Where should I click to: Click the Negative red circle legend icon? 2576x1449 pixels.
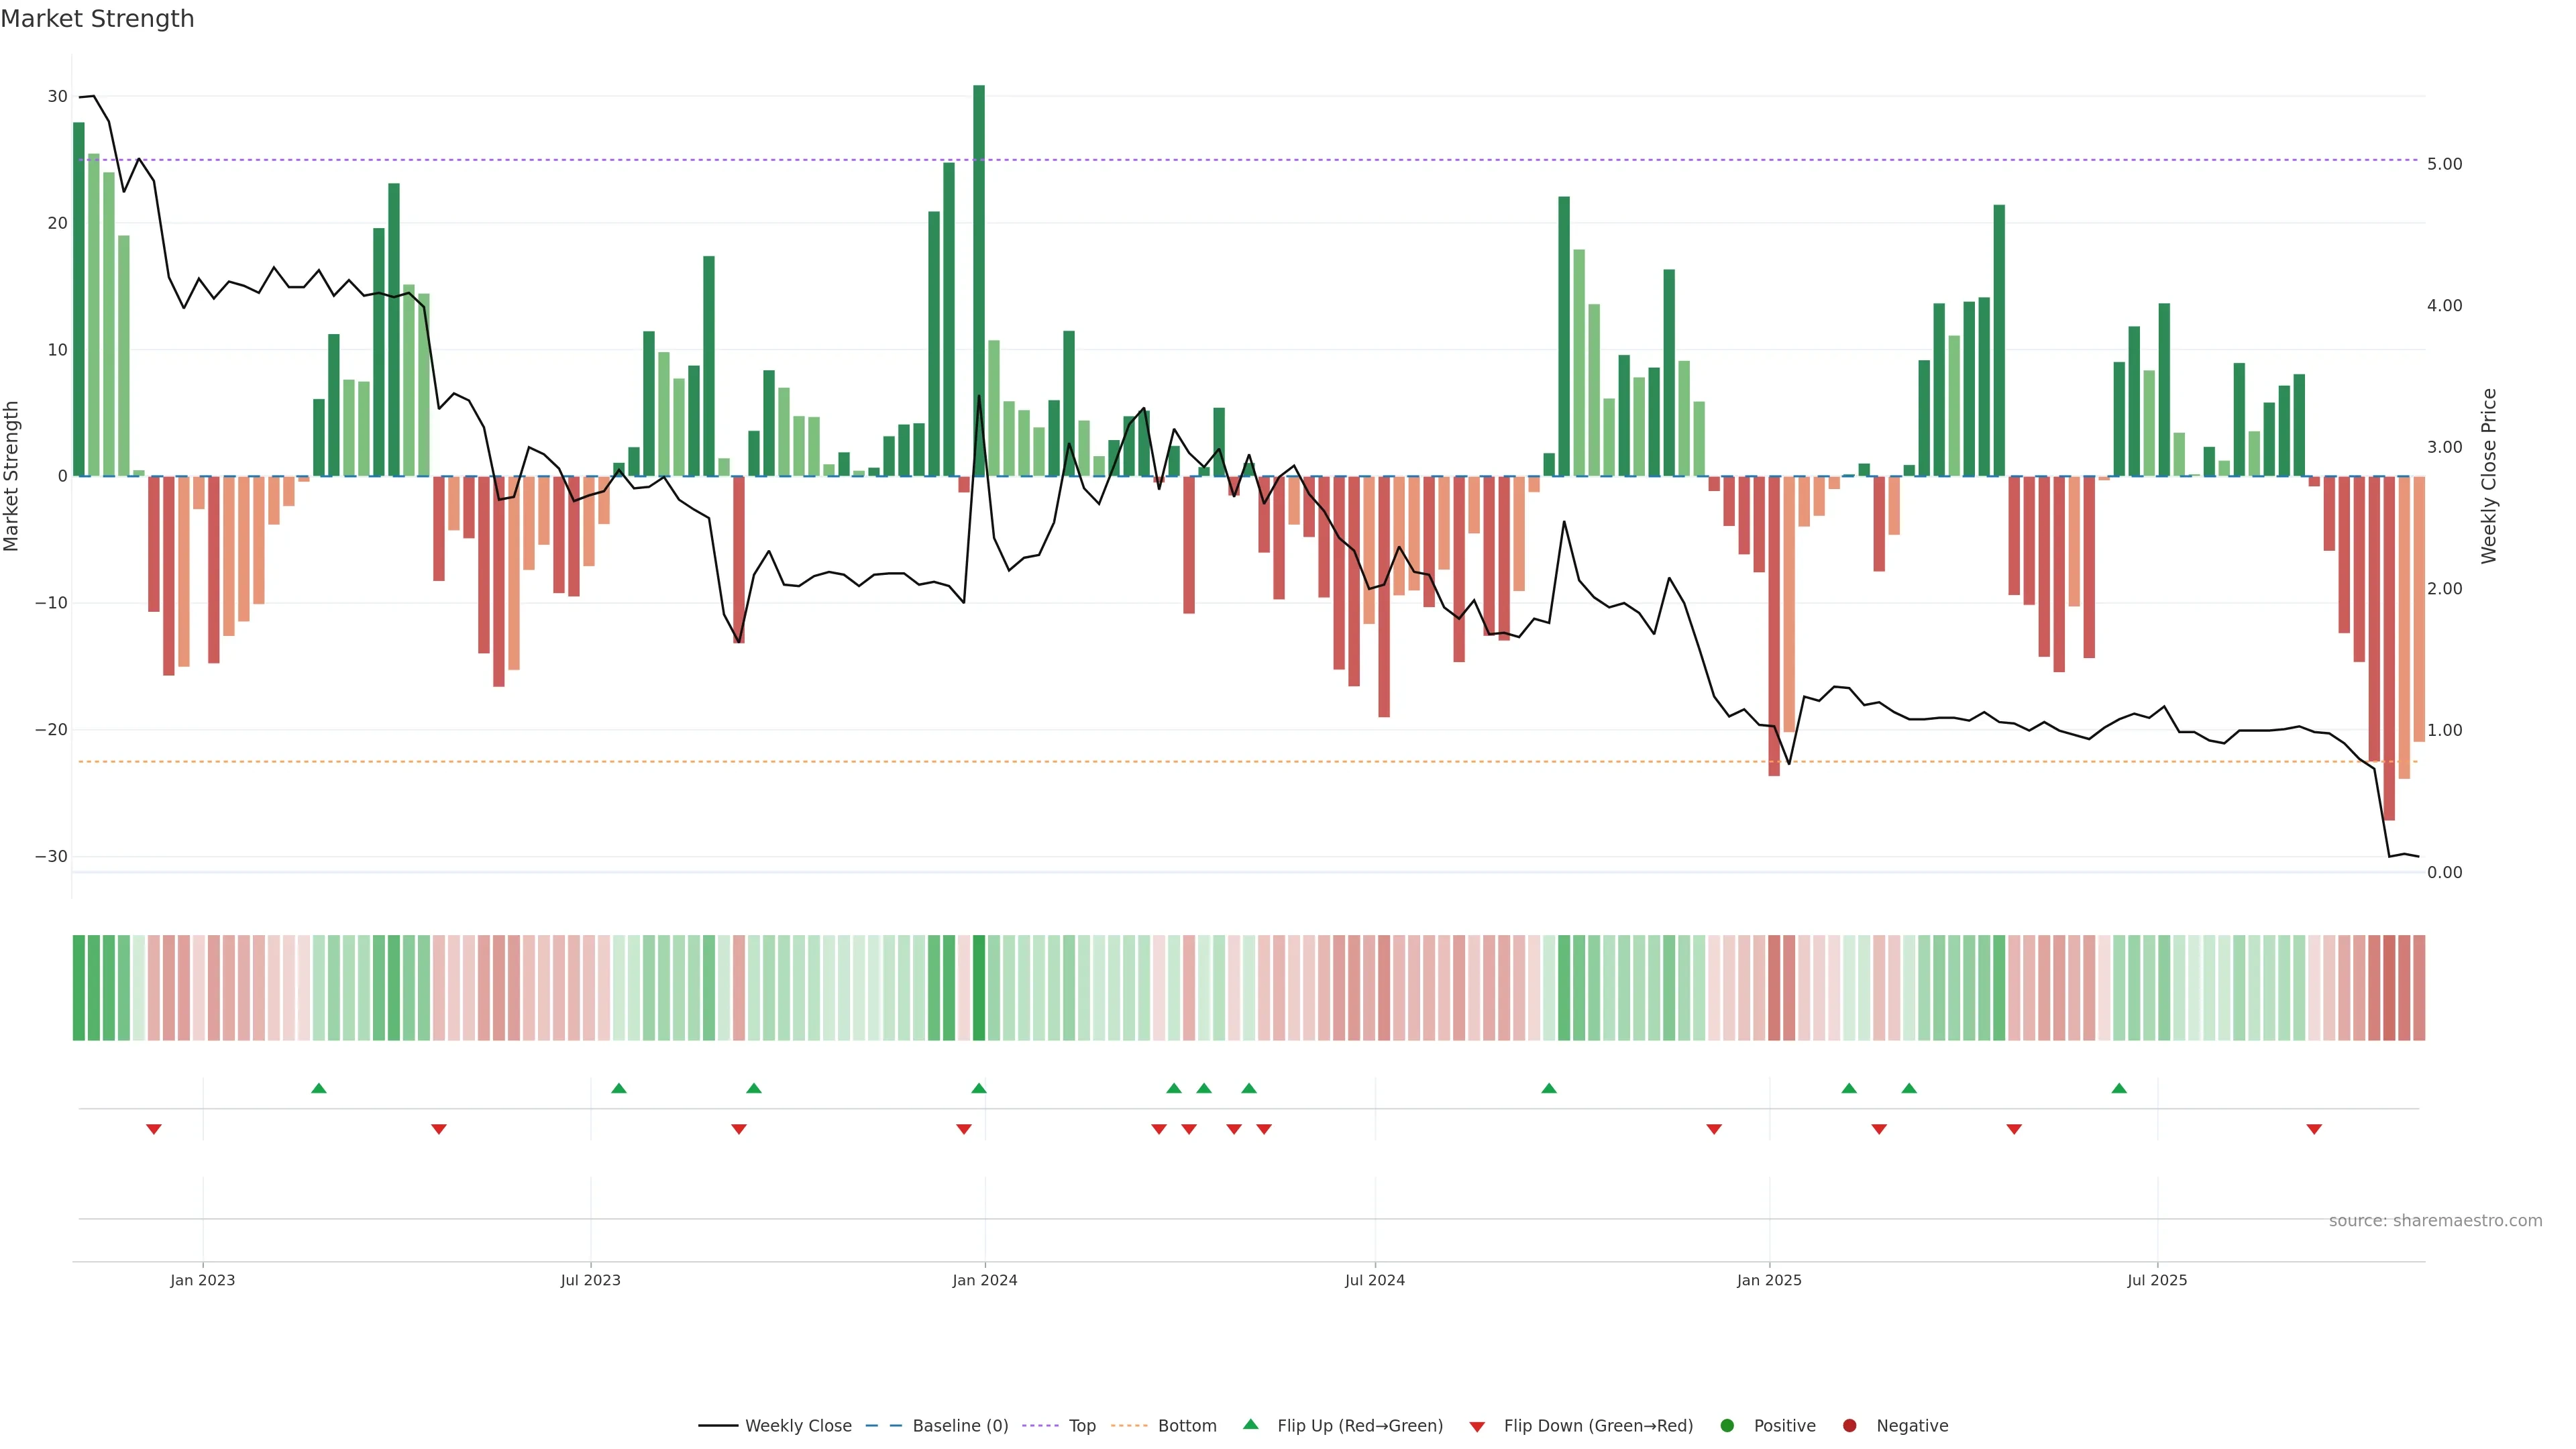1849,1425
